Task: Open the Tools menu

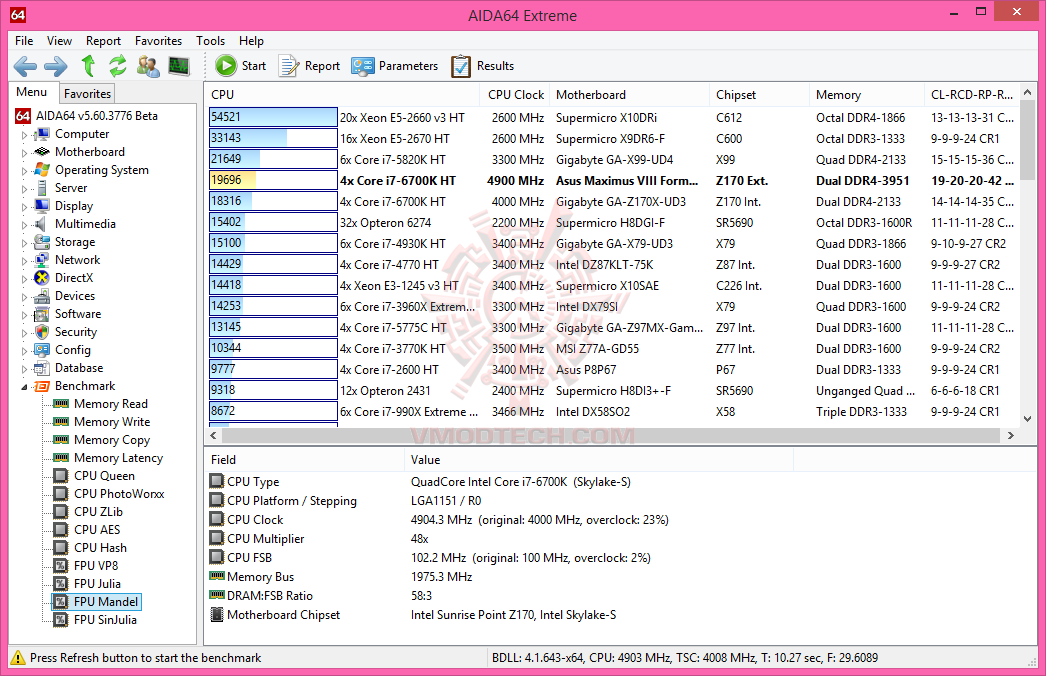Action: pos(210,41)
